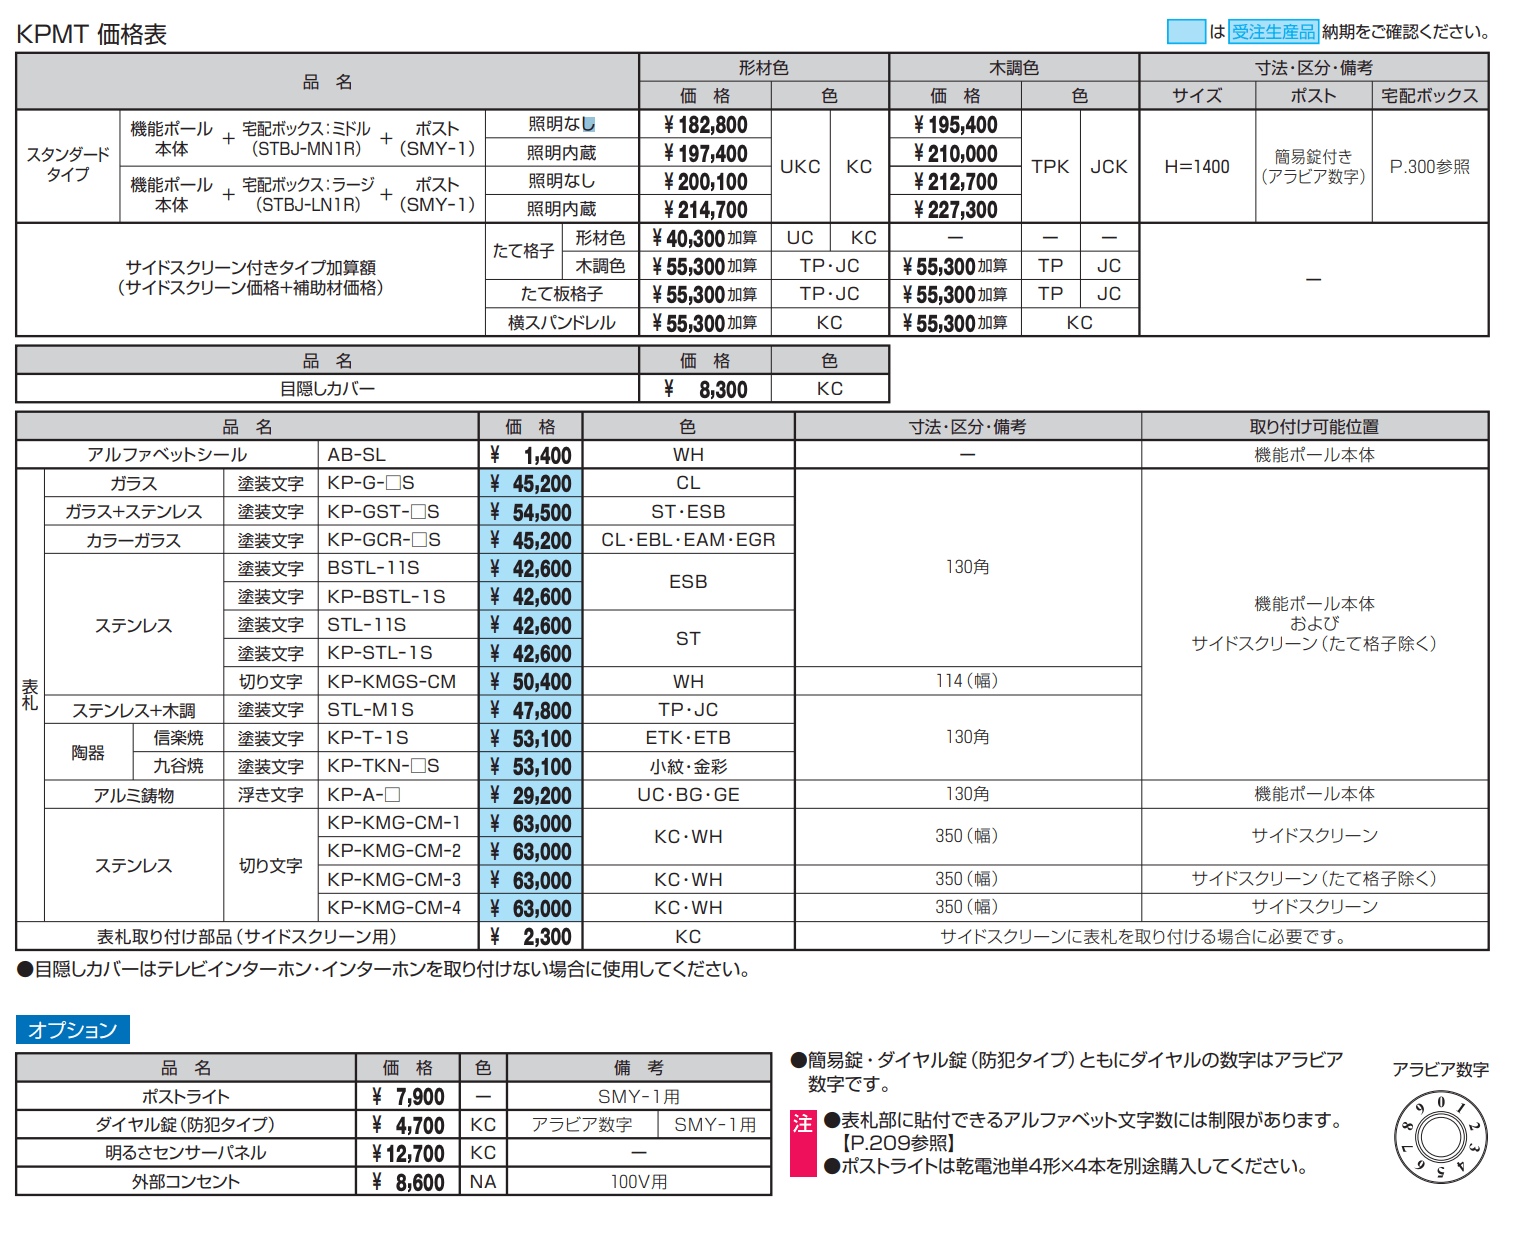This screenshot has height=1236, width=1516.
Task: Select the ¥227,300 wood-tone price cell
Action: click(955, 210)
